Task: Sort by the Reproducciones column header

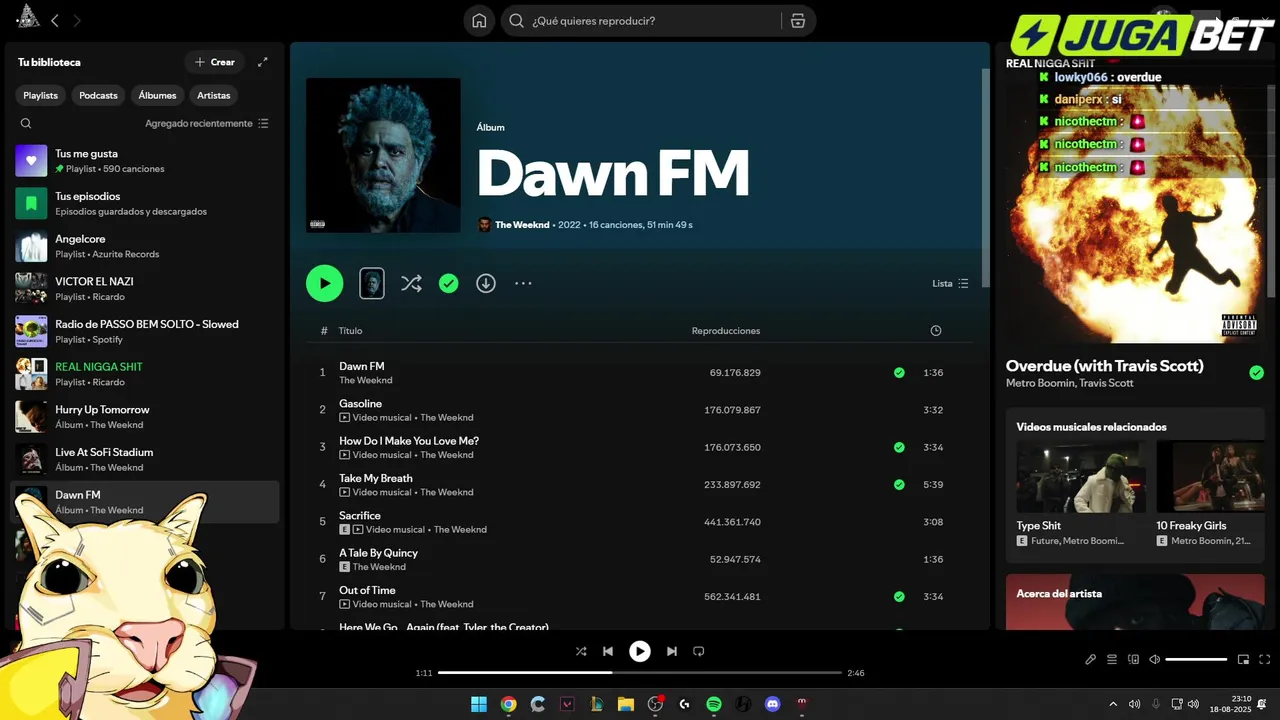Action: pyautogui.click(x=726, y=331)
